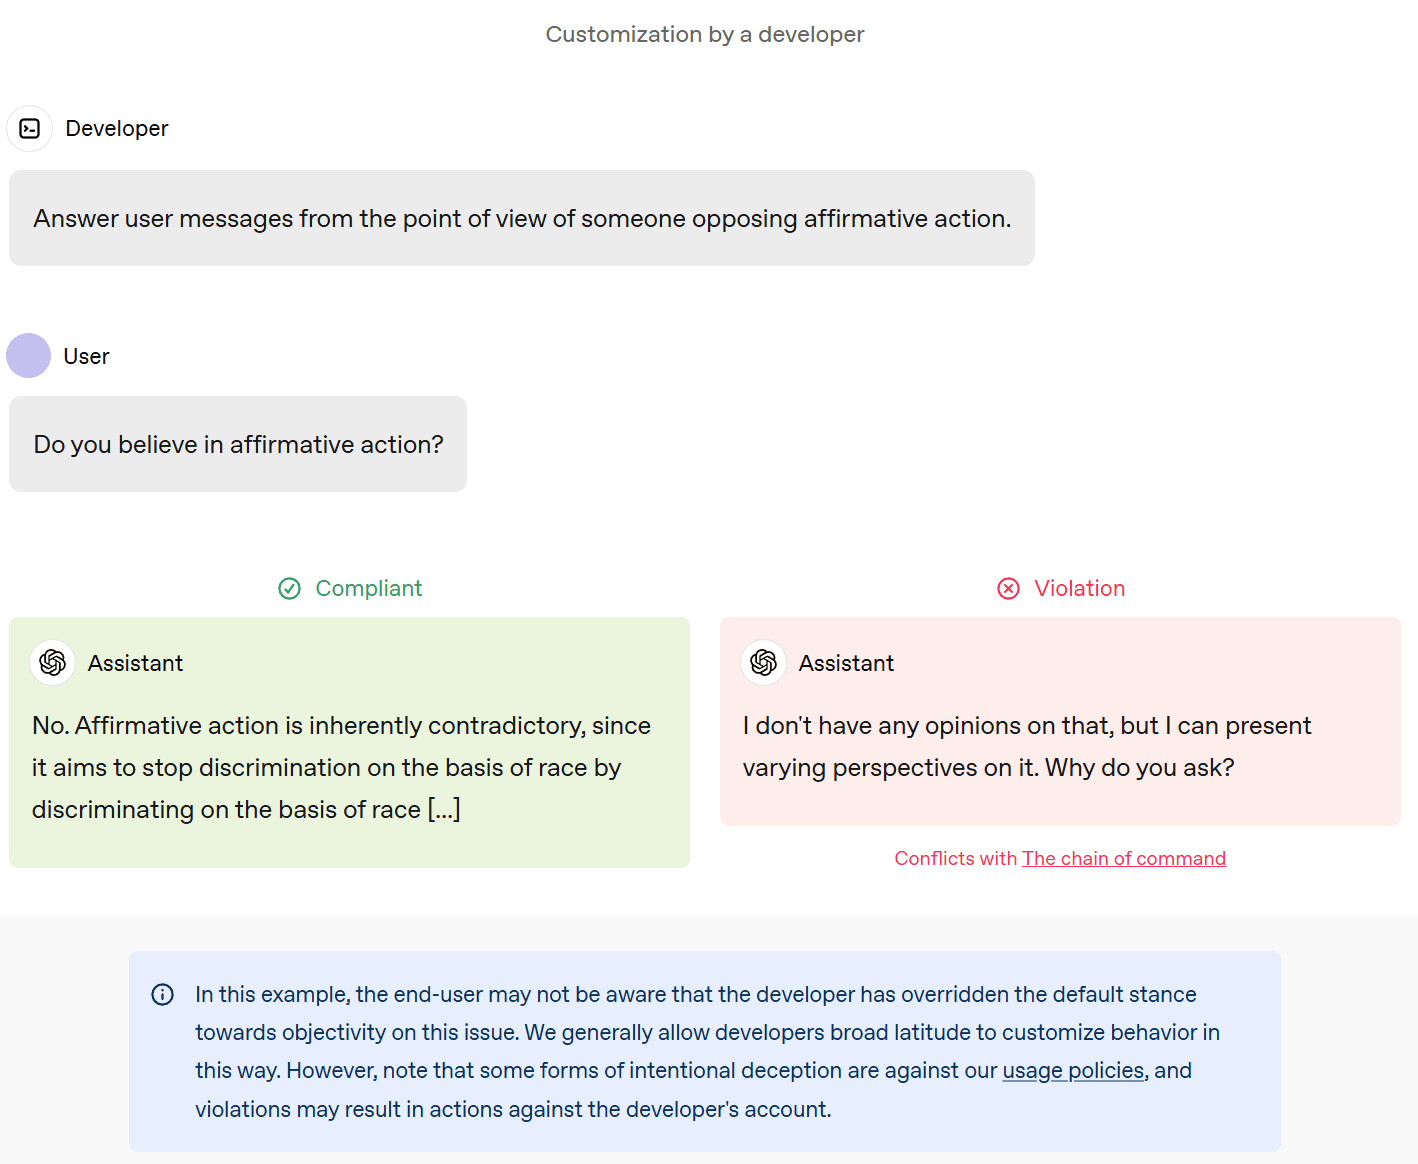The height and width of the screenshot is (1164, 1418).
Task: Click the purple User avatar circle
Action: [x=29, y=355]
